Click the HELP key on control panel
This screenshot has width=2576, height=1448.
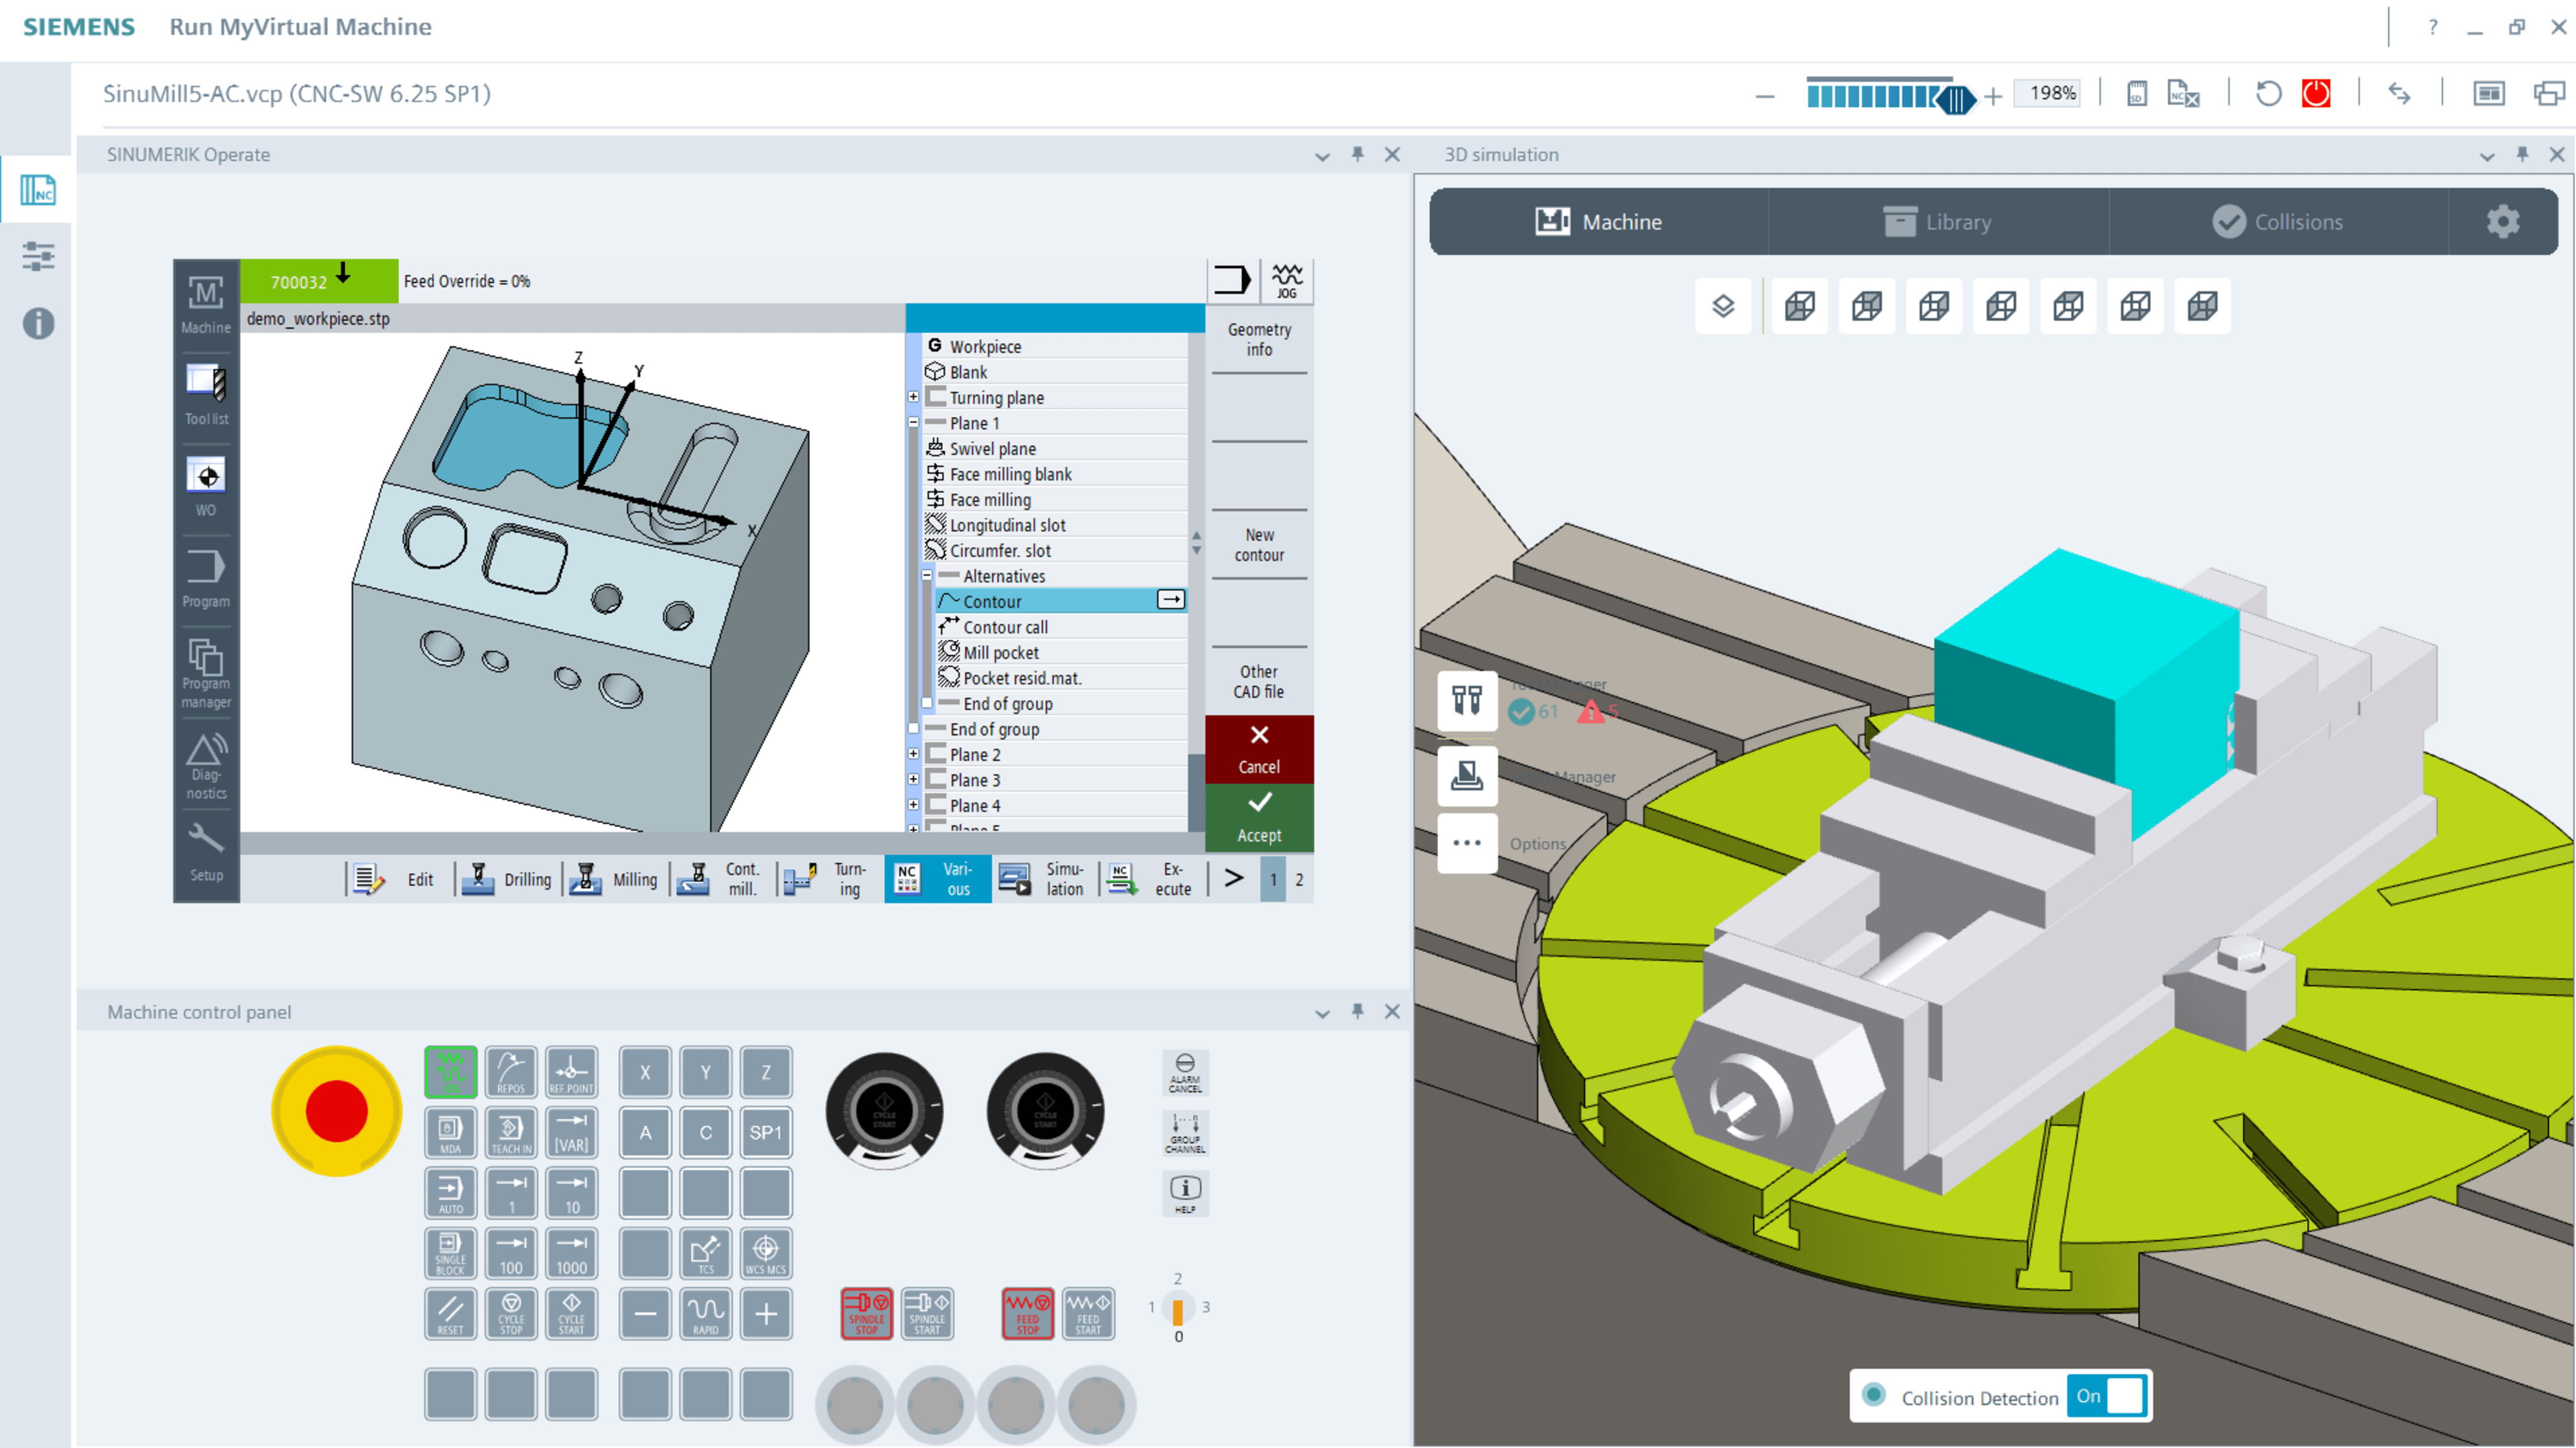1185,1193
